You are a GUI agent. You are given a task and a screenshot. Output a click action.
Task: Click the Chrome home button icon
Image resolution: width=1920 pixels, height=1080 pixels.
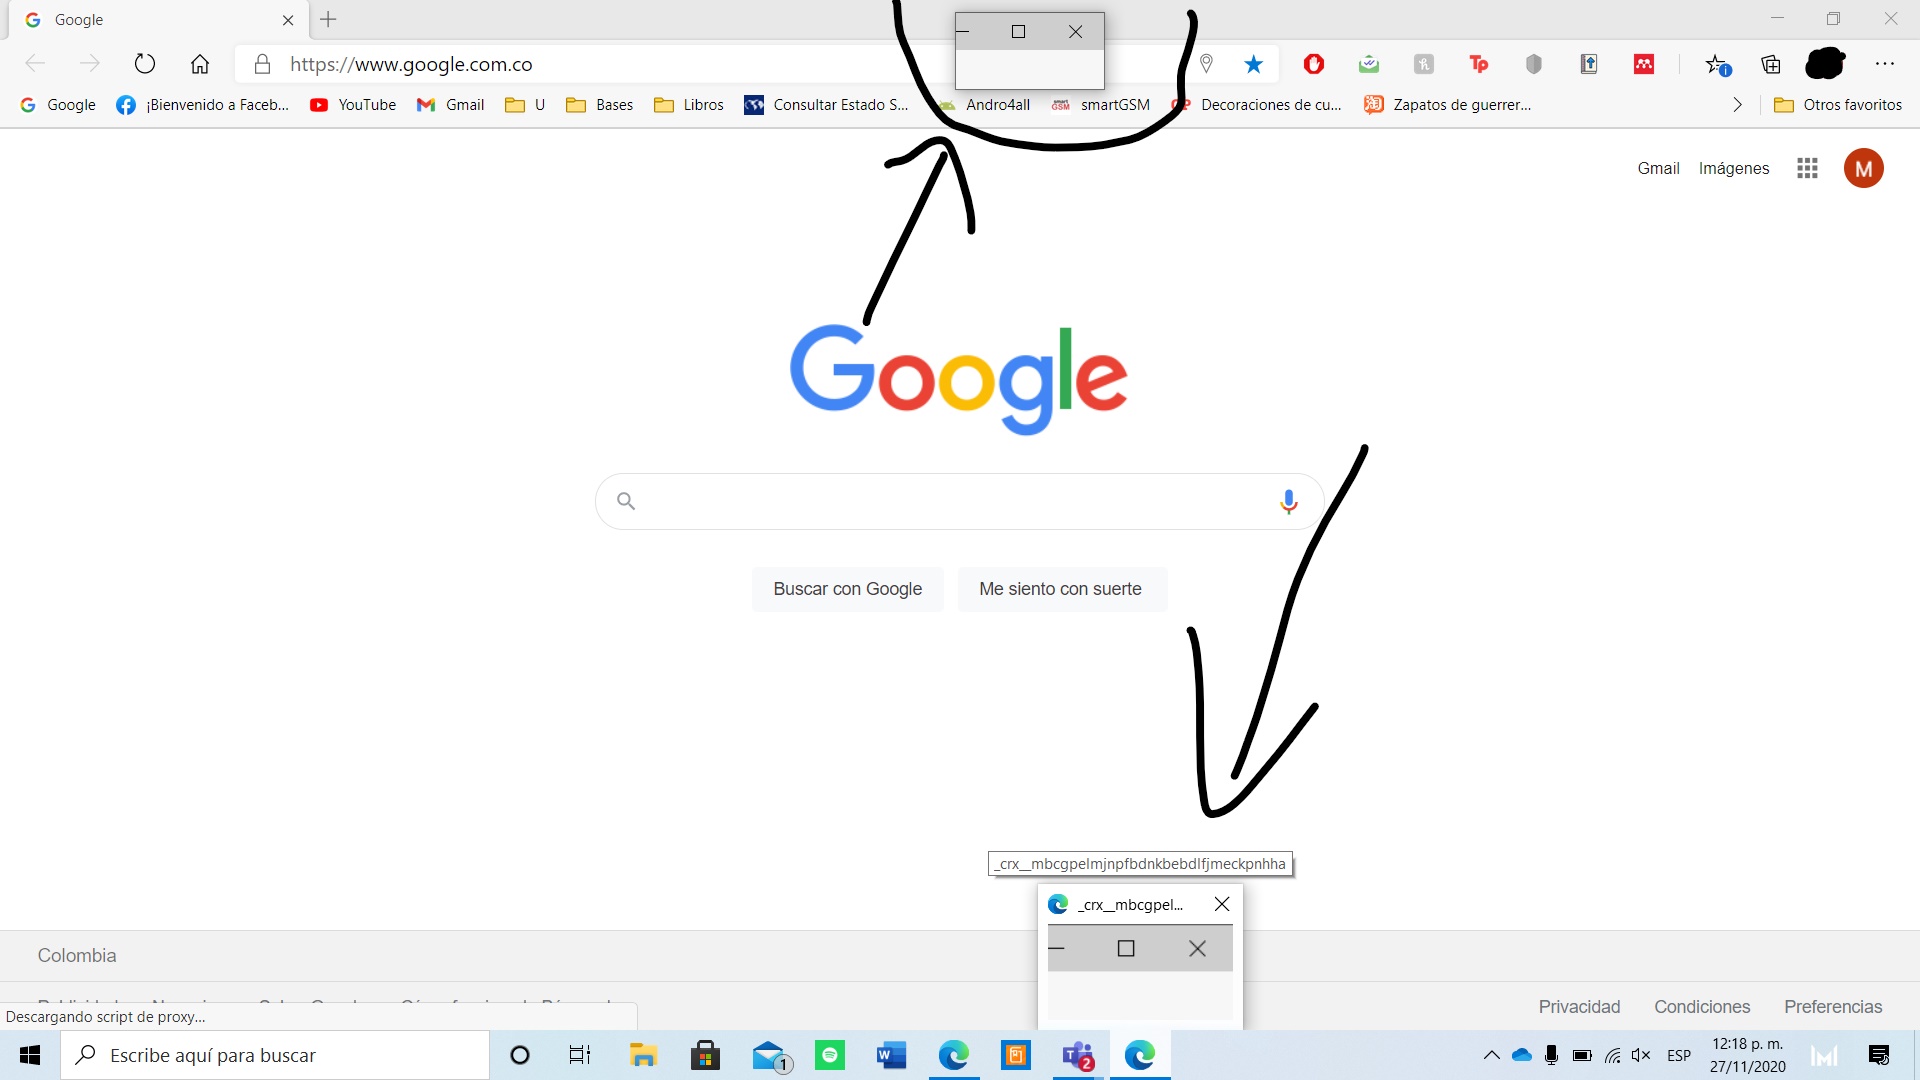tap(199, 63)
